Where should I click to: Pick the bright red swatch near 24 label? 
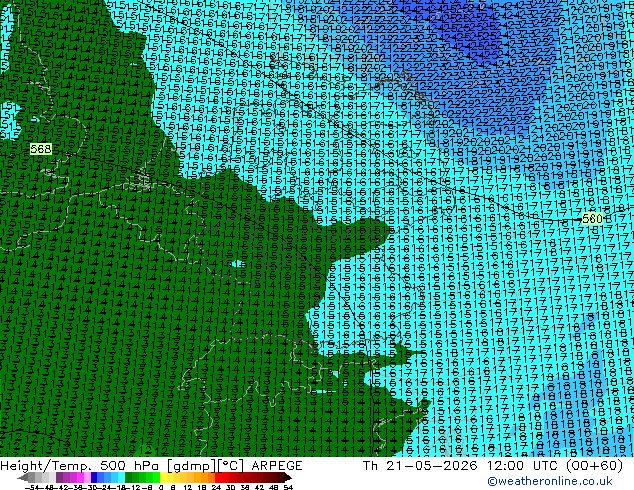pos(218,478)
